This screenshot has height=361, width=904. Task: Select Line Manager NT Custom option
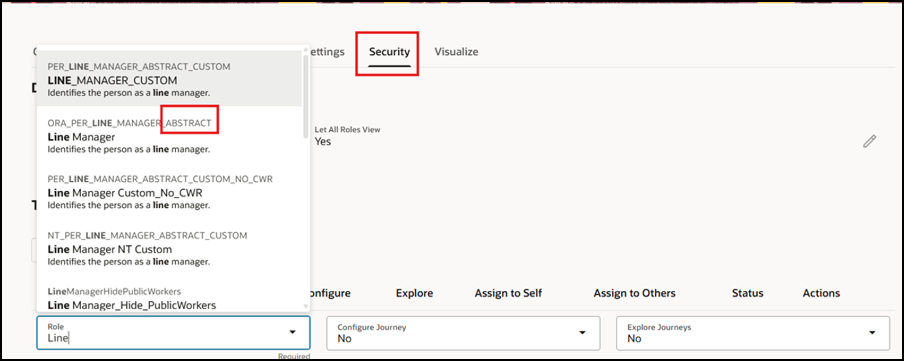click(169, 249)
